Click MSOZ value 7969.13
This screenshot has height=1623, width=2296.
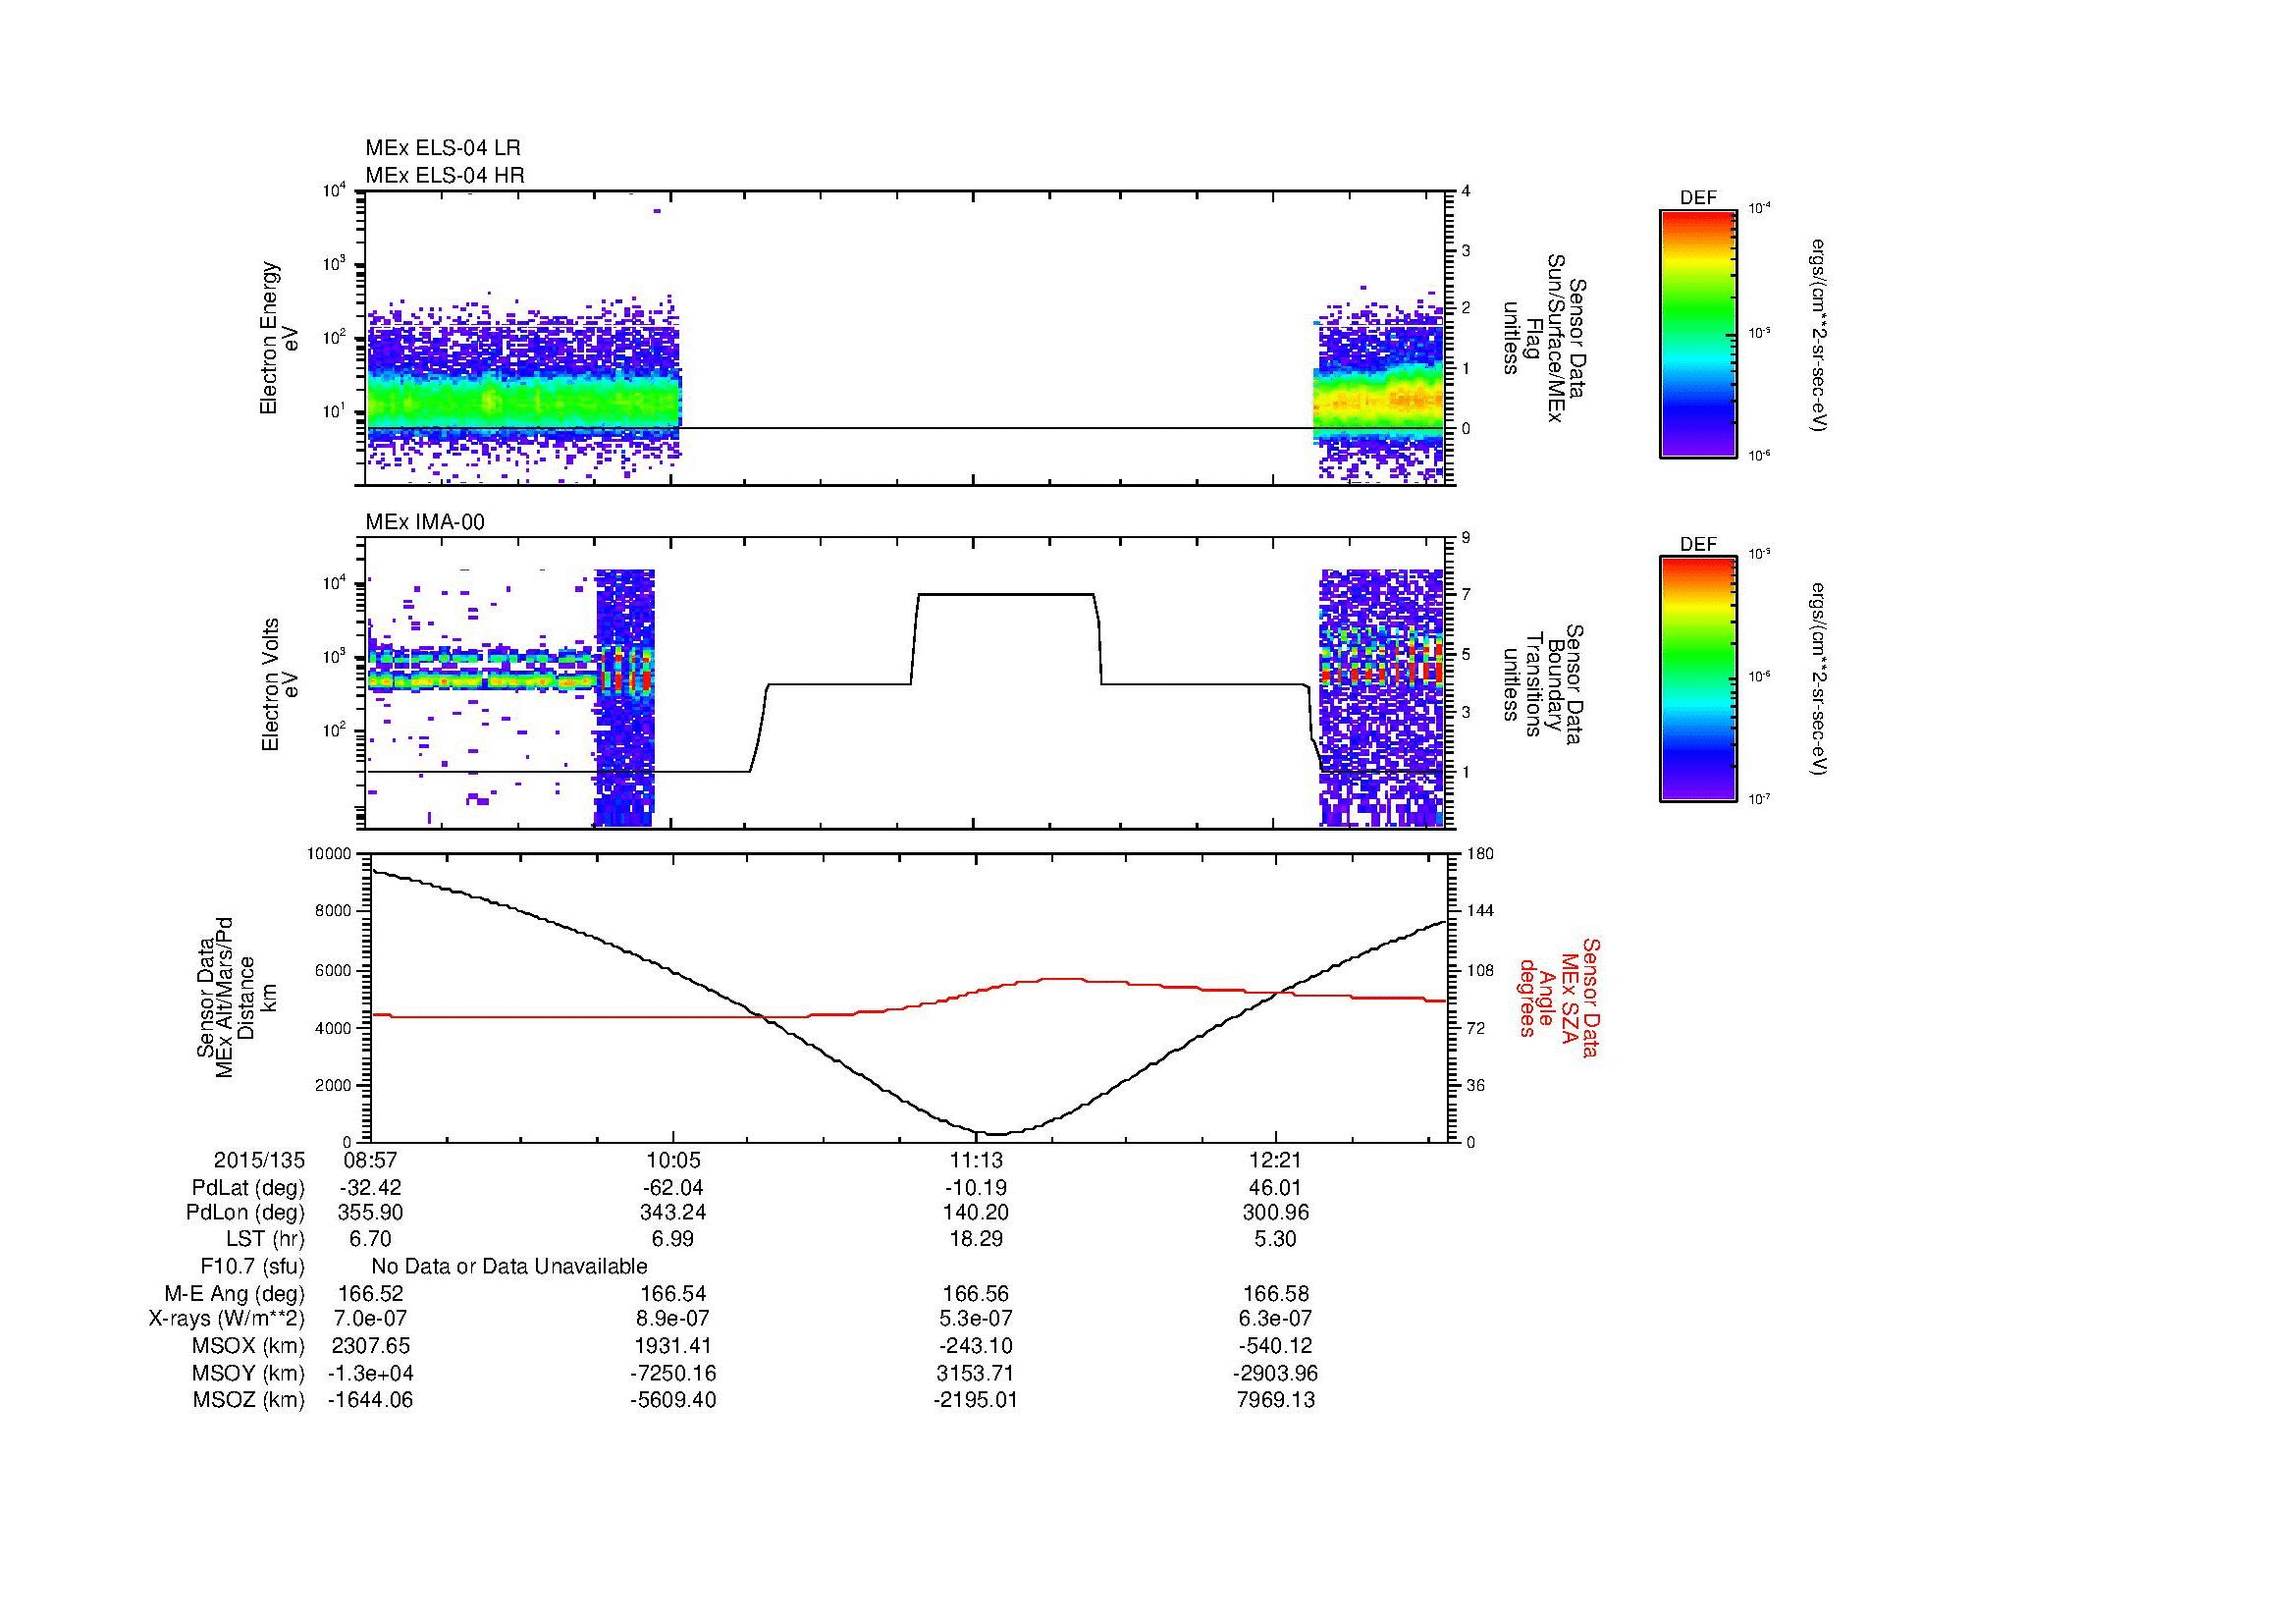click(x=1276, y=1400)
